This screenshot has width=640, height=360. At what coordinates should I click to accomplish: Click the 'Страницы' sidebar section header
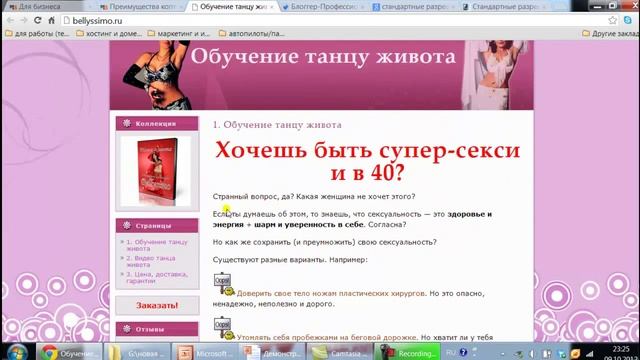tap(157, 225)
